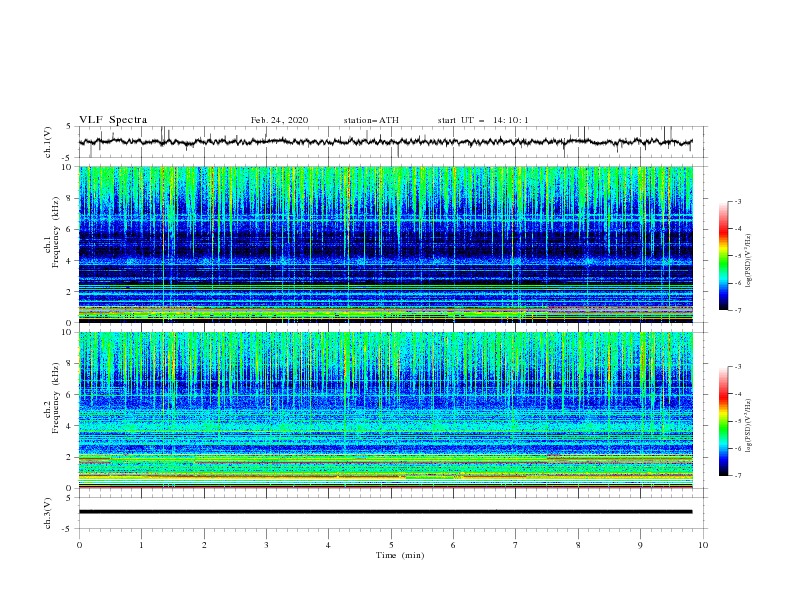Click the 'ch.1(V)' axis label

coord(47,142)
